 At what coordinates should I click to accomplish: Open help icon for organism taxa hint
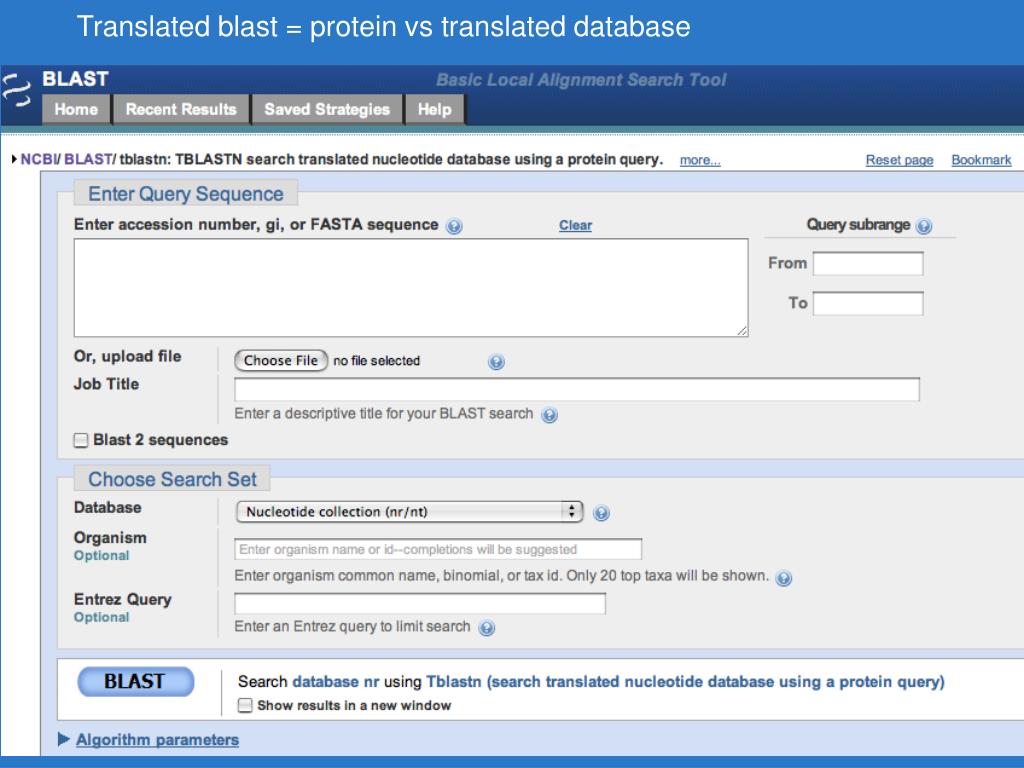click(x=784, y=578)
